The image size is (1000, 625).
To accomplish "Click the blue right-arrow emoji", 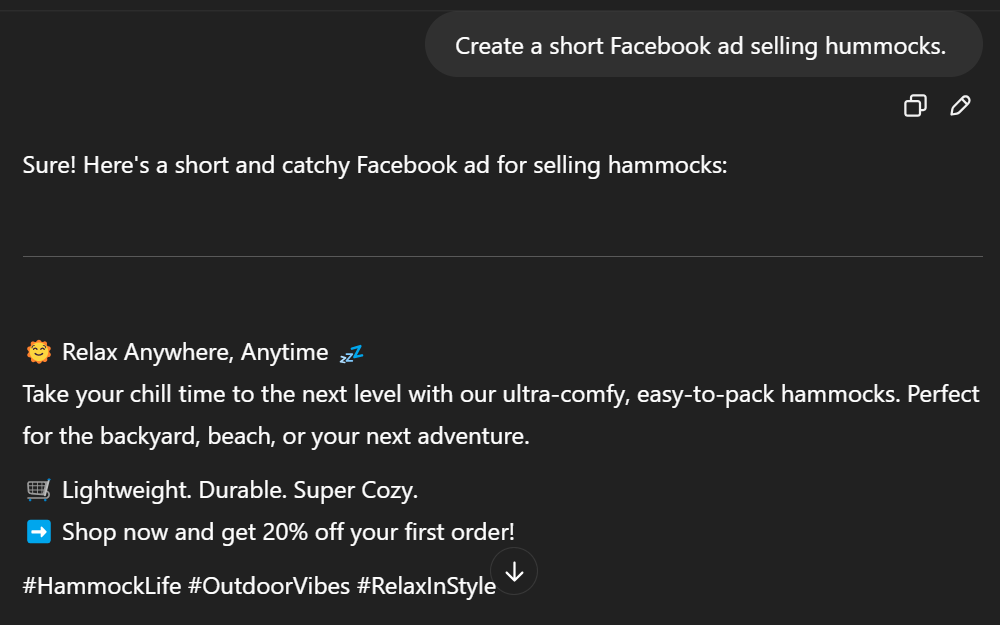I will (39, 532).
